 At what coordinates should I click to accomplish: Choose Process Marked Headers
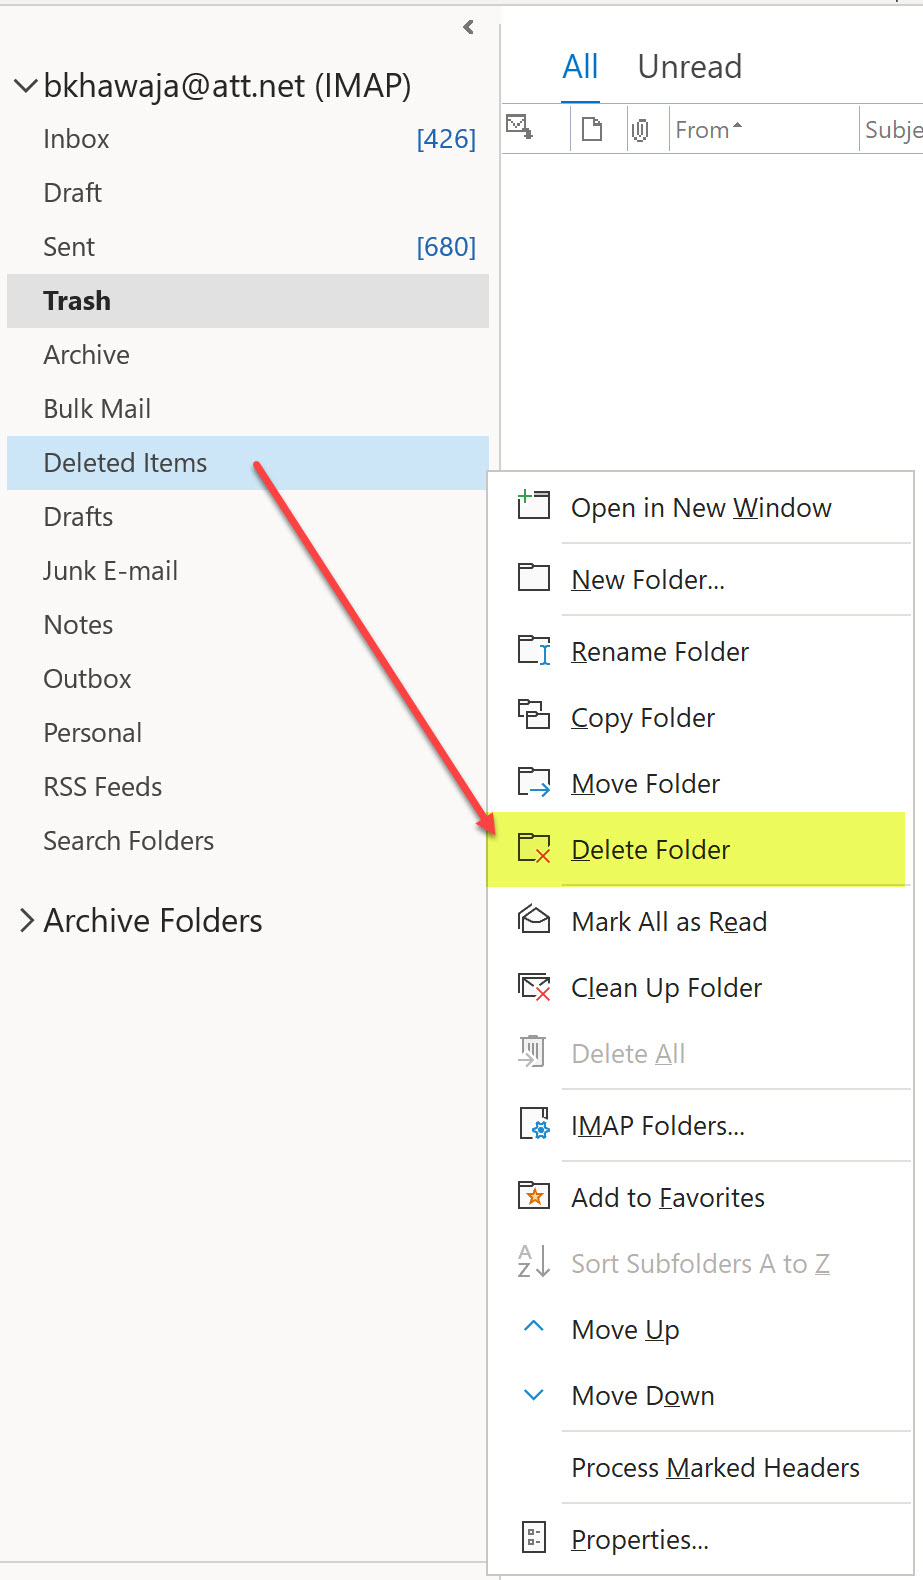[x=715, y=1467]
